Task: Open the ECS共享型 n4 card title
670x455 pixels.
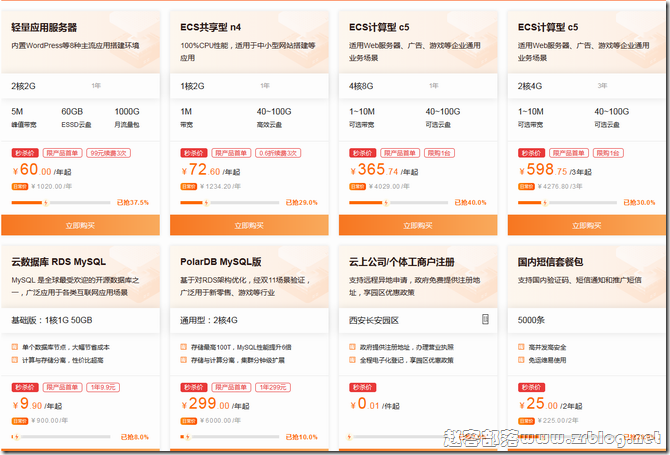Action: [210, 27]
